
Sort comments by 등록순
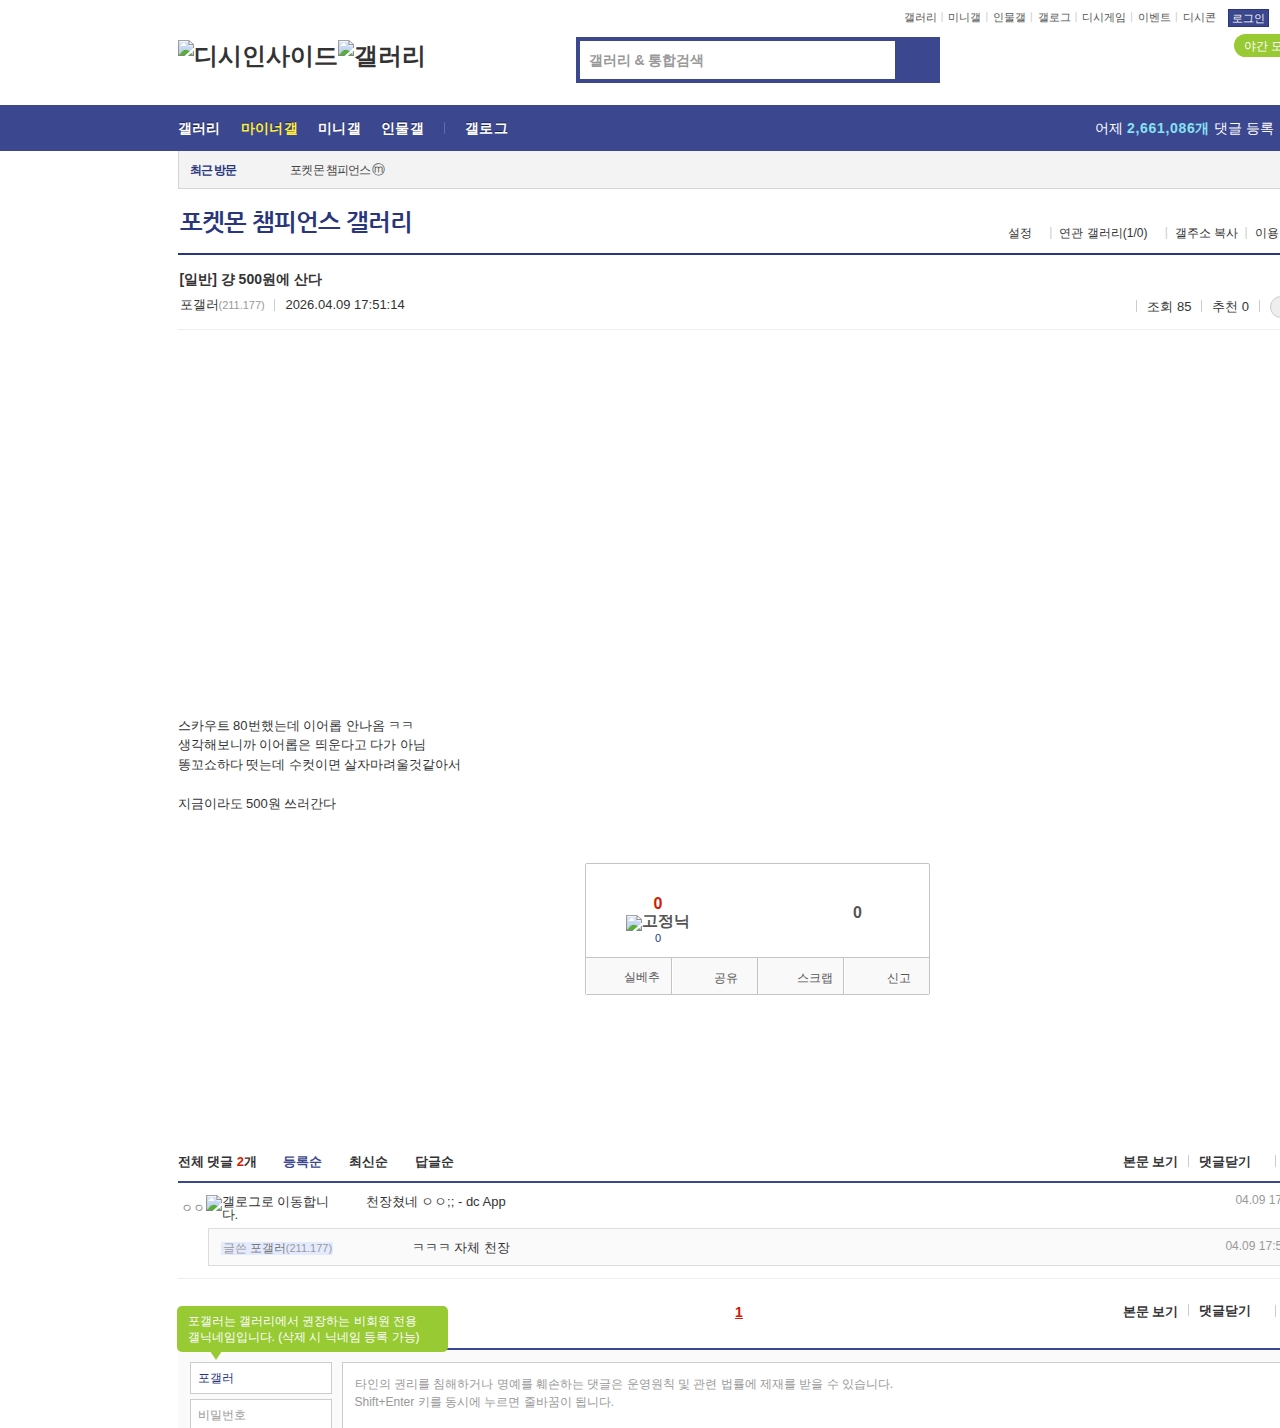[x=302, y=1162]
